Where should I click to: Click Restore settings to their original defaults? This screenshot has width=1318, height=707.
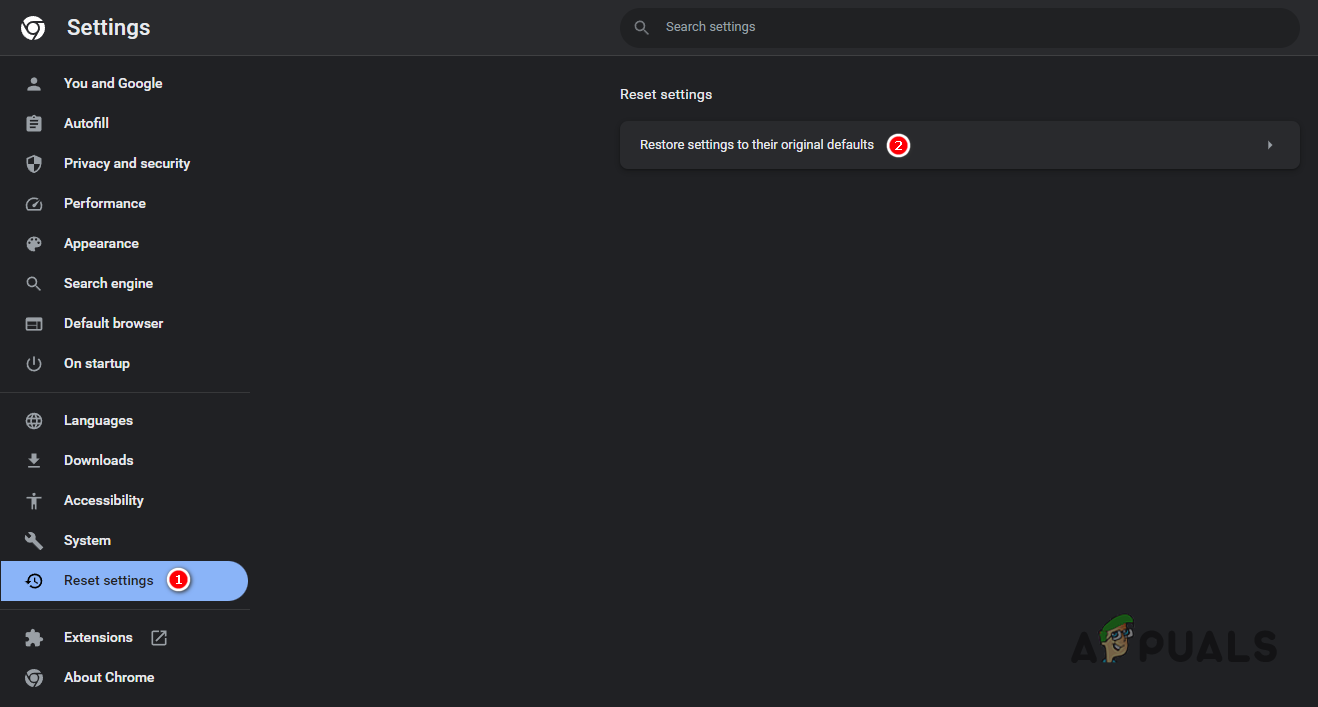click(756, 144)
